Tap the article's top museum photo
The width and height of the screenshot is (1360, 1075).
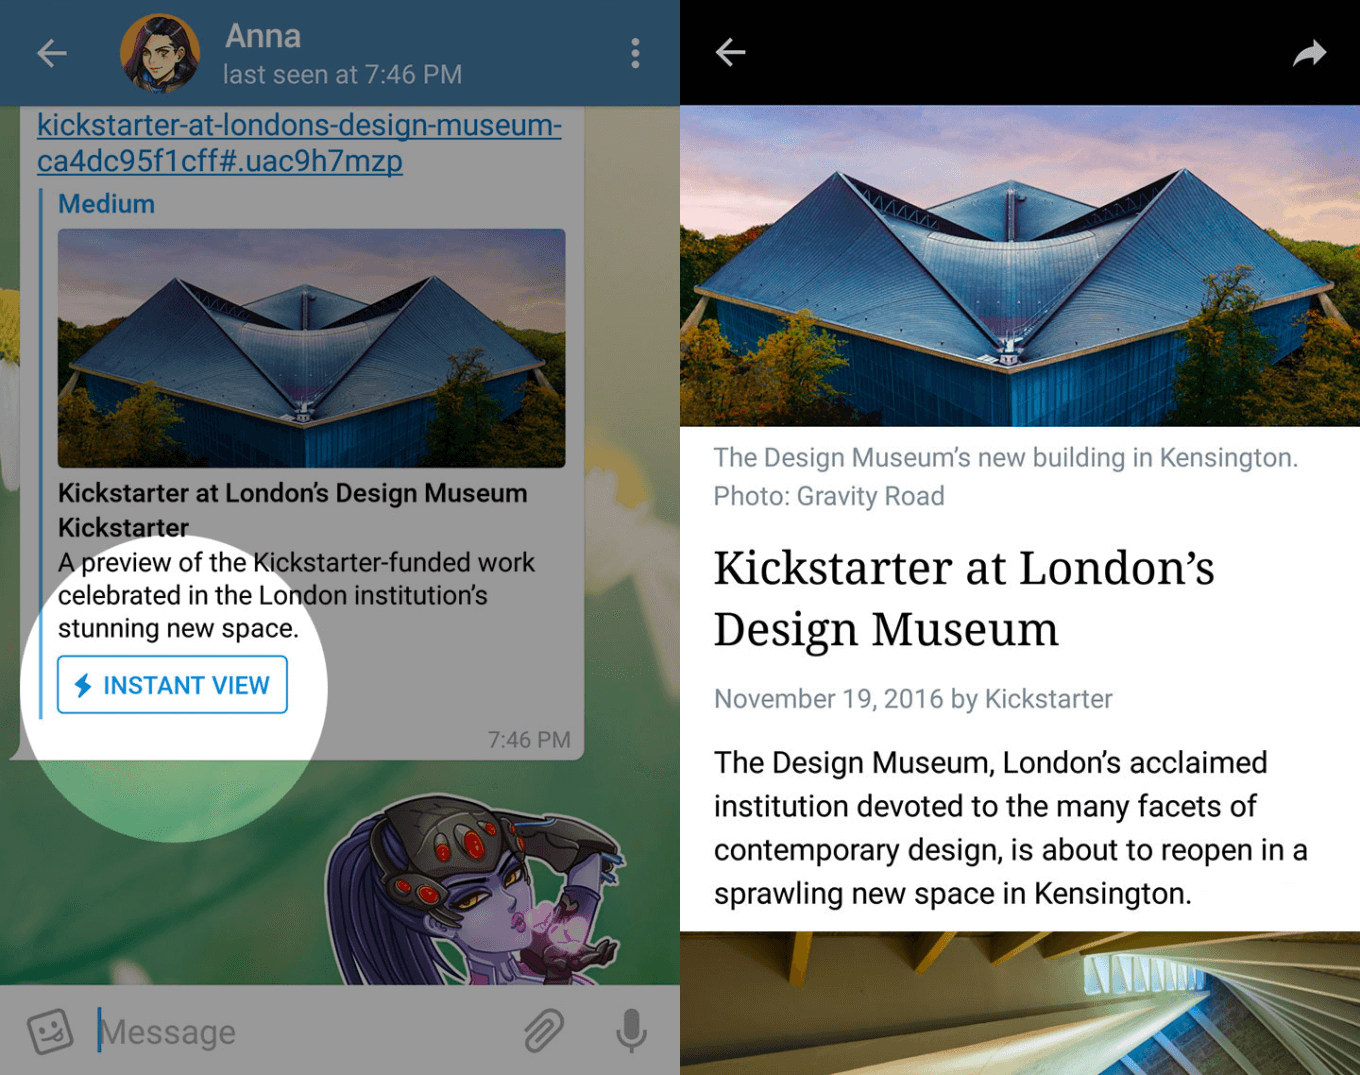point(1020,266)
